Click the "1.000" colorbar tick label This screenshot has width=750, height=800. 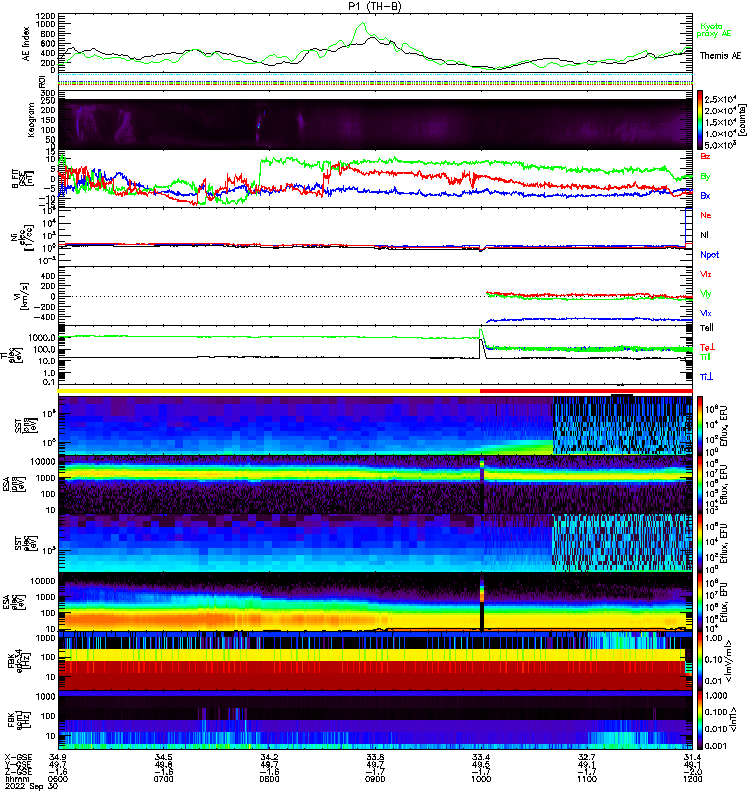coord(715,696)
